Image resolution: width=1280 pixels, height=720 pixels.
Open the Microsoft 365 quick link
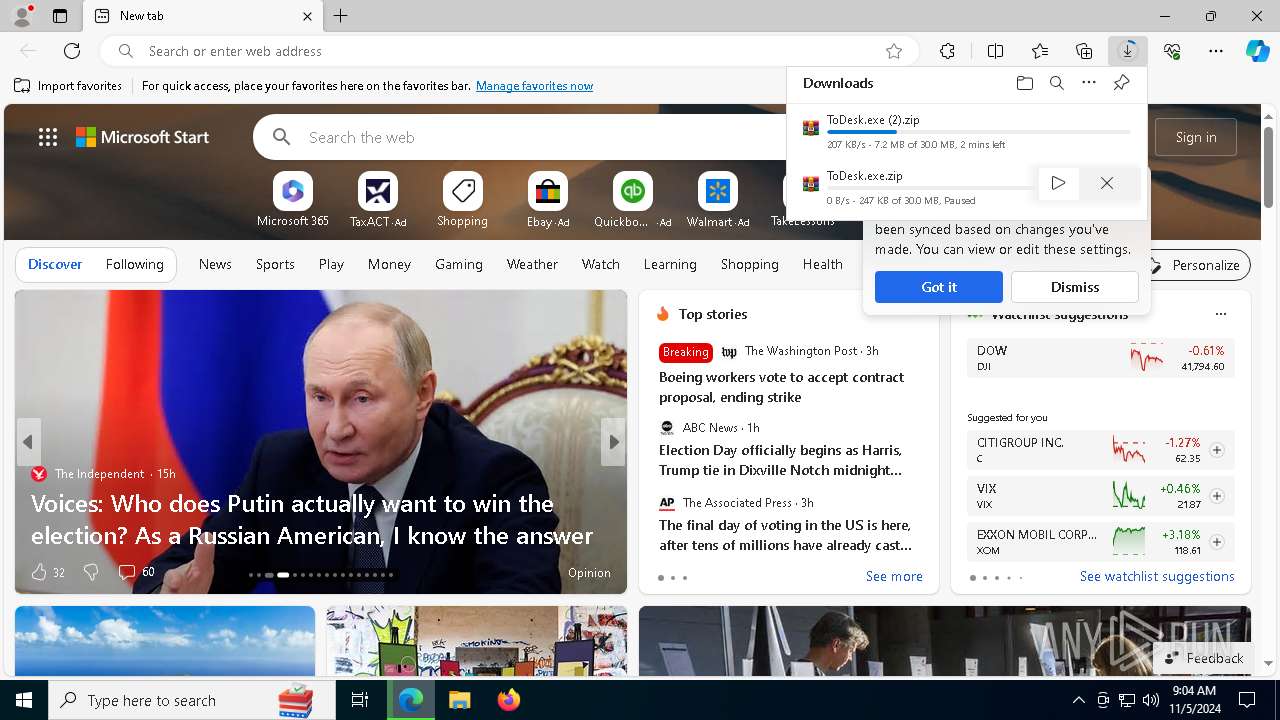[x=292, y=200]
